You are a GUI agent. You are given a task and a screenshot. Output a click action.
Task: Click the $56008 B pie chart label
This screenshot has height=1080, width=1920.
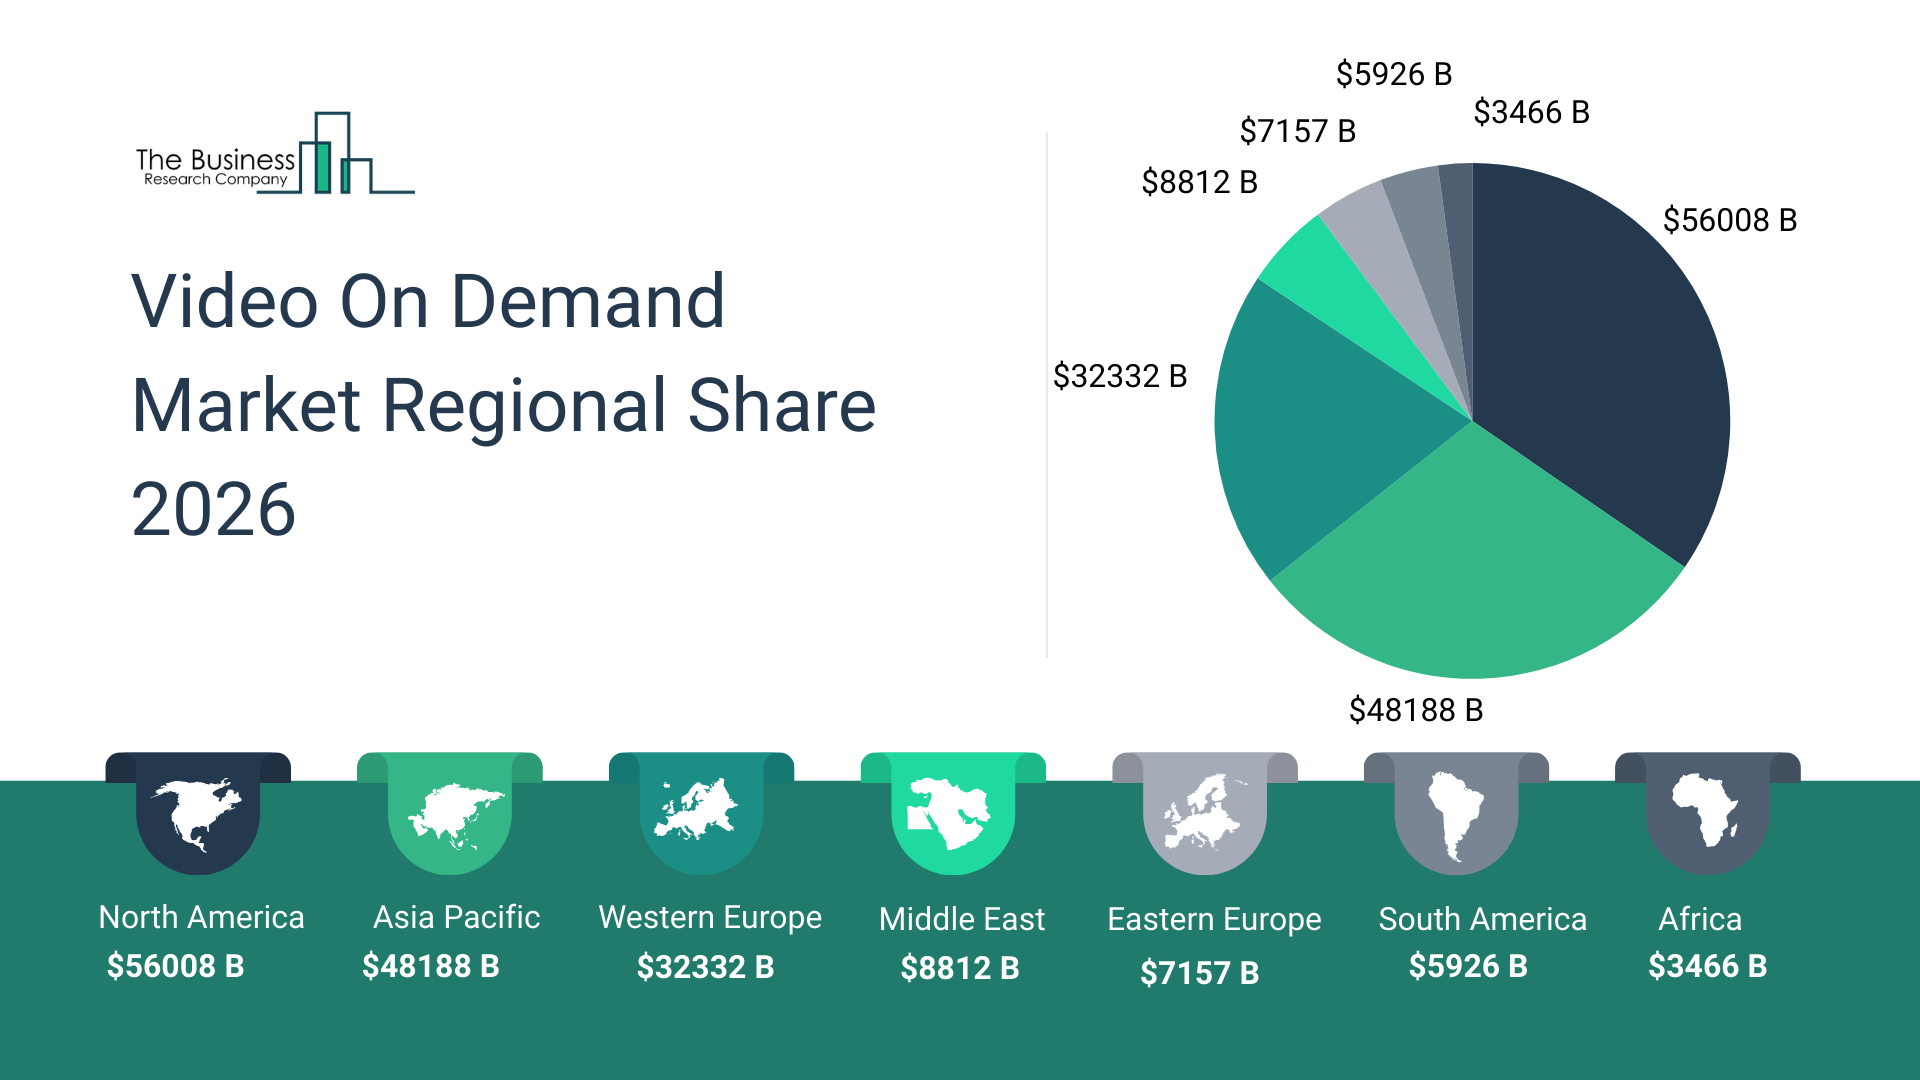tap(1729, 220)
